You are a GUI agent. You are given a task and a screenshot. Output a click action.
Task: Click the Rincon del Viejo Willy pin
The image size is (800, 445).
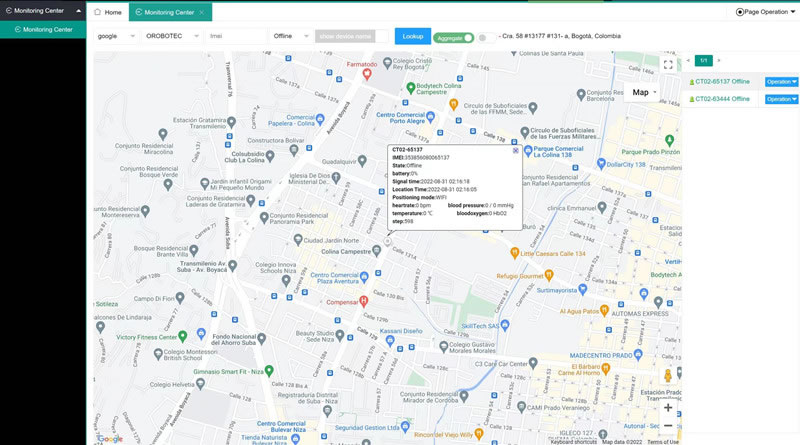tap(479, 434)
